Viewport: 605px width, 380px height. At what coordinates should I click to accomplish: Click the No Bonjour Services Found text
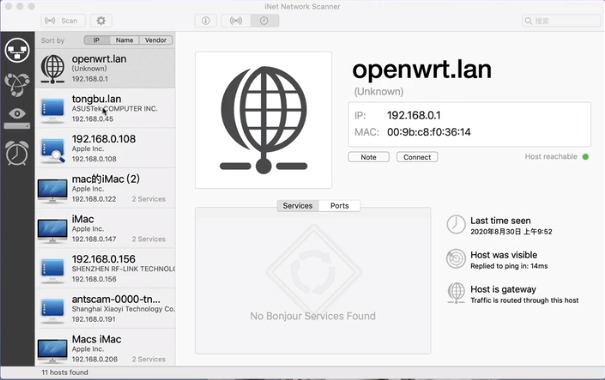point(313,316)
